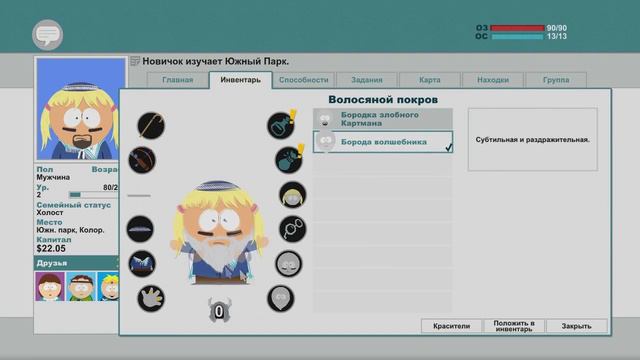Select the ranged weapon bow slot
Viewport: 640px width, 360px height.
[x=142, y=160]
